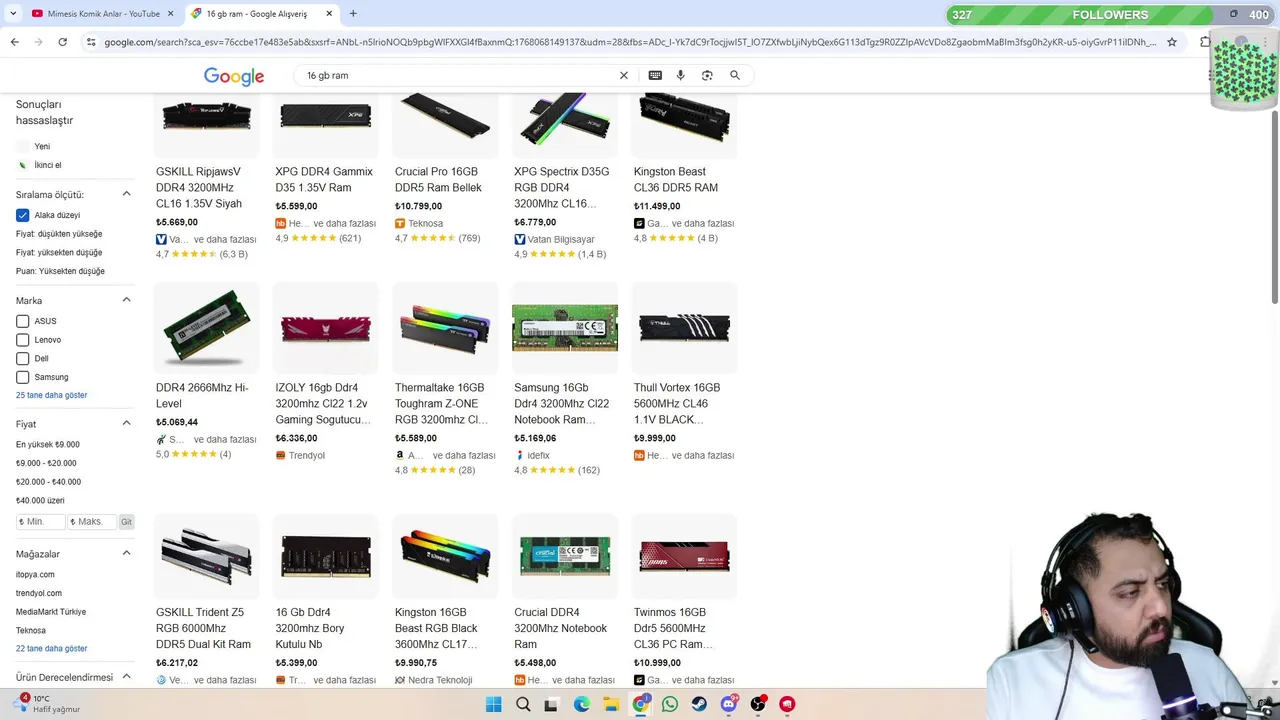Close the Mimesis Komik Anlar YouTube tab

coord(171,14)
